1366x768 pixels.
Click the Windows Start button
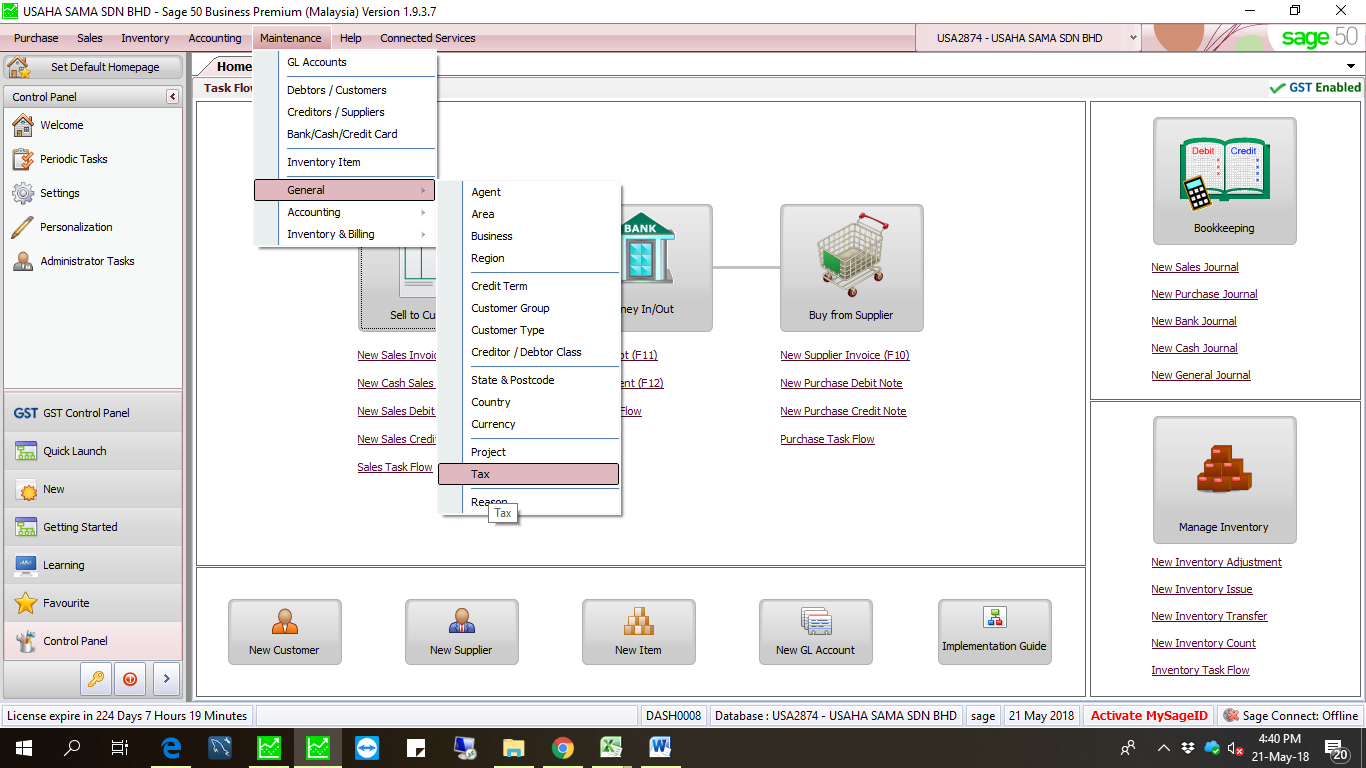click(24, 747)
